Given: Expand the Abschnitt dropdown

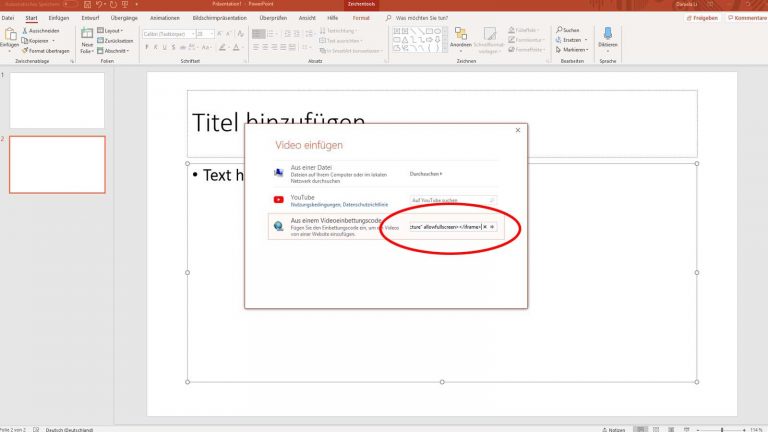Looking at the screenshot, I should (x=116, y=50).
